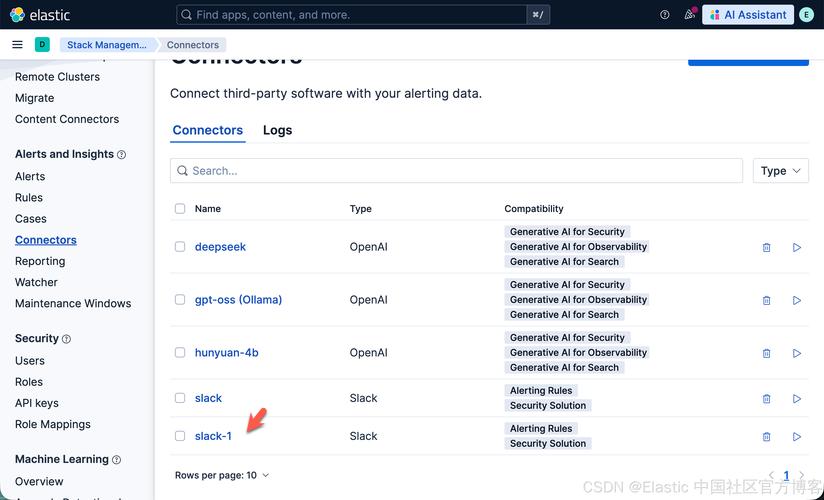Run the gpt-oss (Ollama) connector play icon
The height and width of the screenshot is (500, 824).
[797, 300]
